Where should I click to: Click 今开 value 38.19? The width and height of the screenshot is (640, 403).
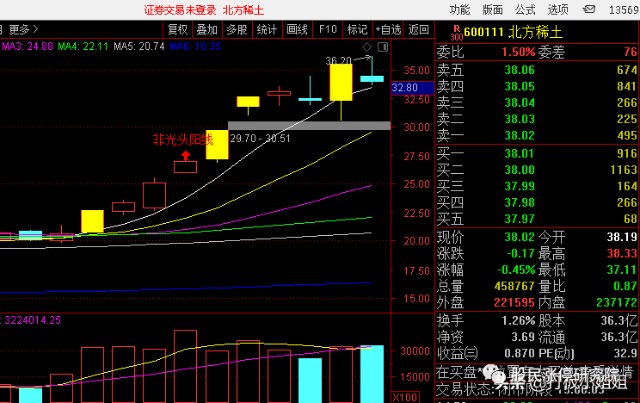(622, 237)
